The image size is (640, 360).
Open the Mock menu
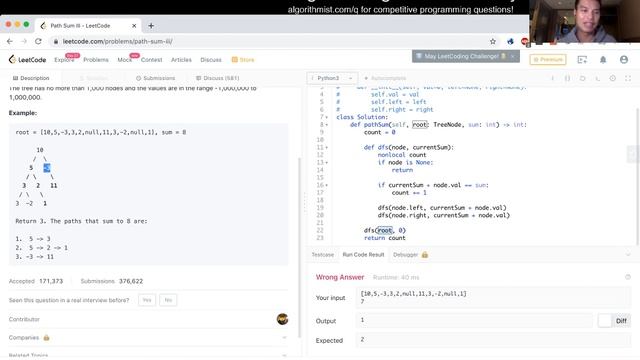pyautogui.click(x=124, y=60)
